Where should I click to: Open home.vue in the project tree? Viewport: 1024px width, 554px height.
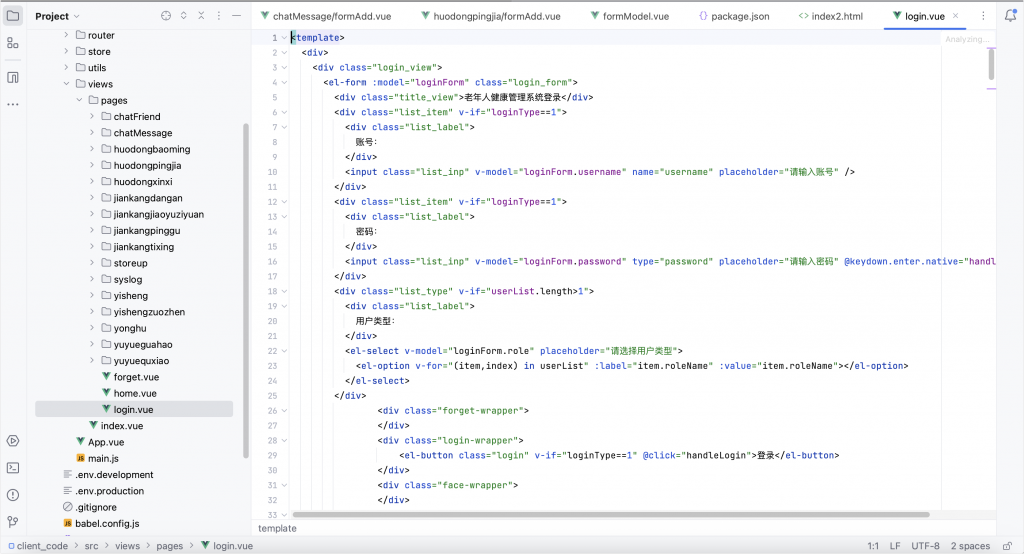(x=134, y=393)
